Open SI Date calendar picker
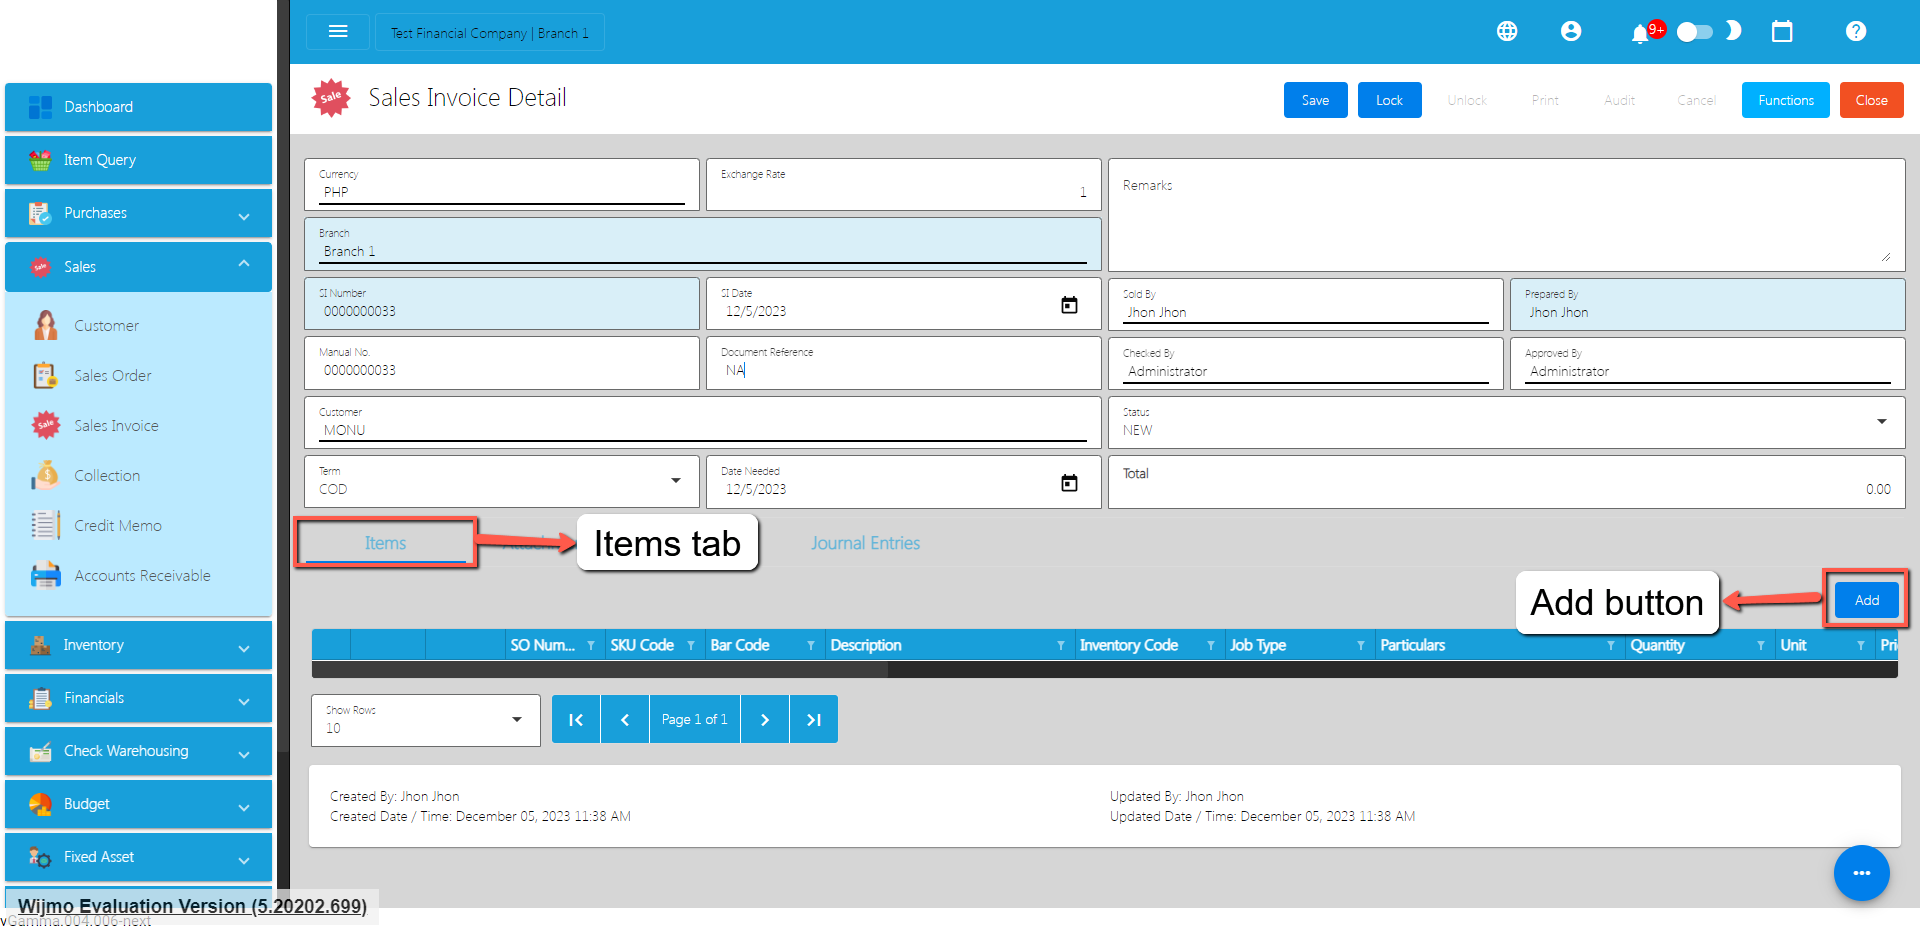The width and height of the screenshot is (1920, 931). tap(1069, 305)
